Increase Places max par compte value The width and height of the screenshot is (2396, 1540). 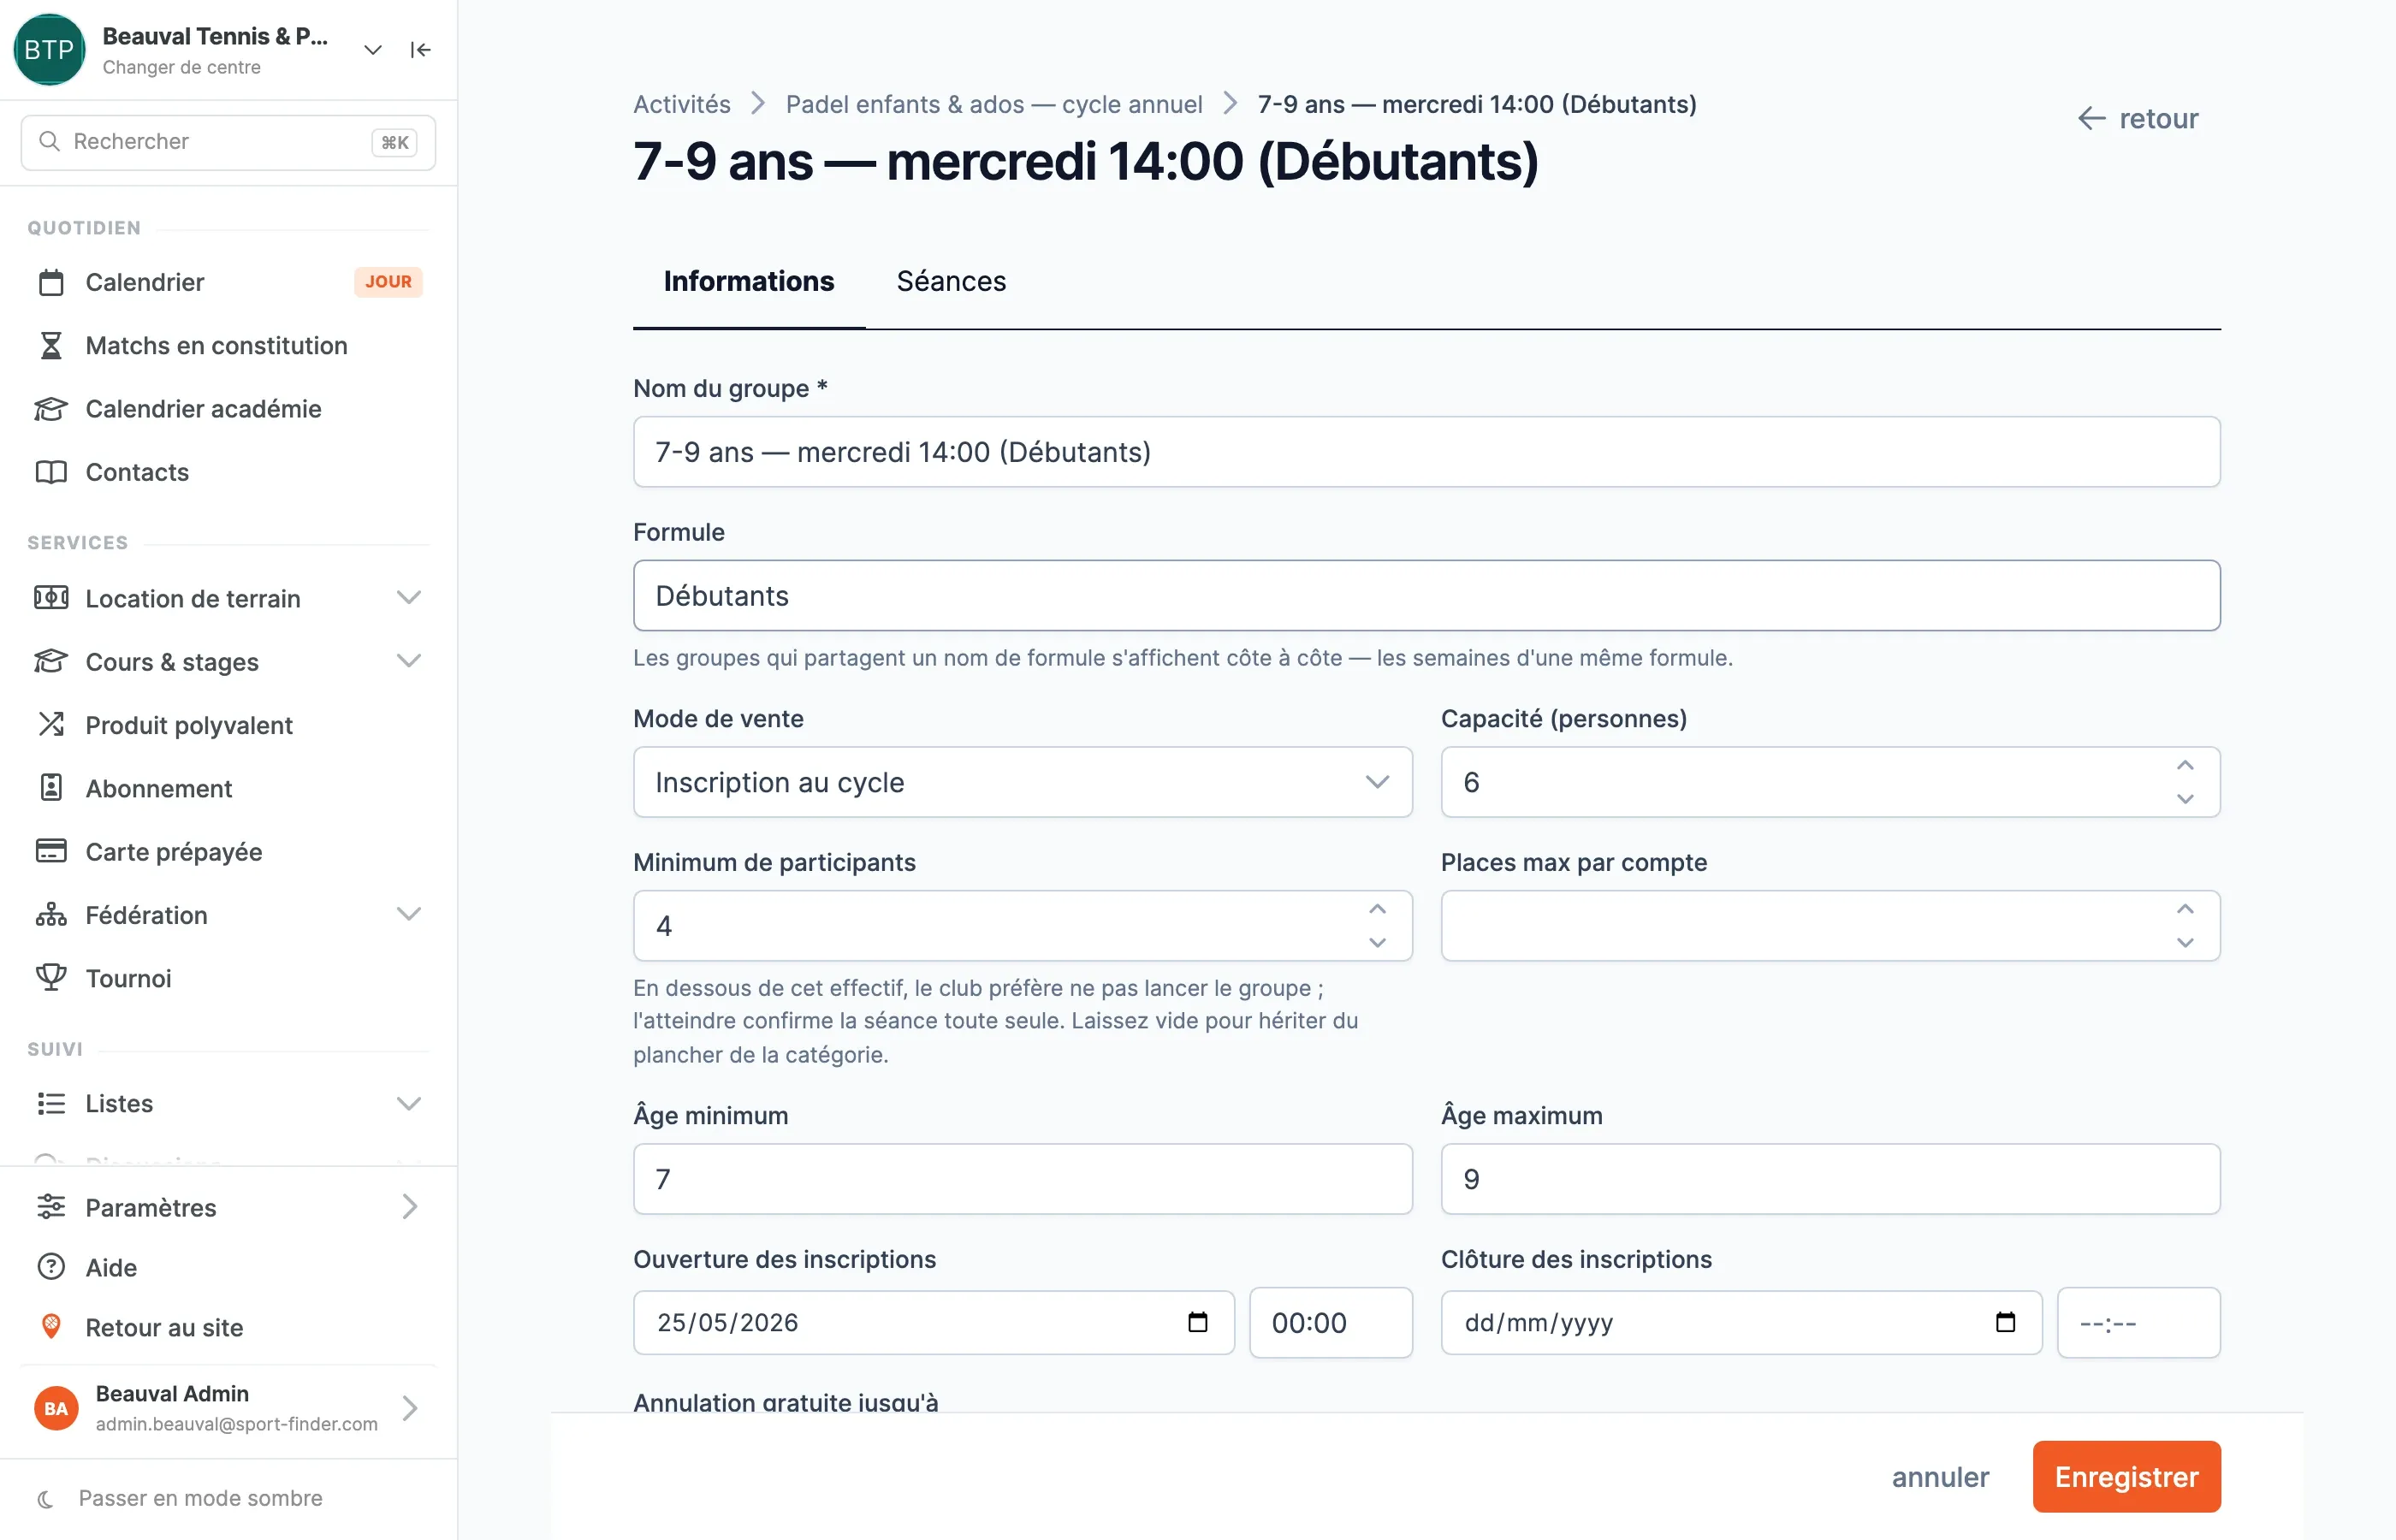(2185, 909)
